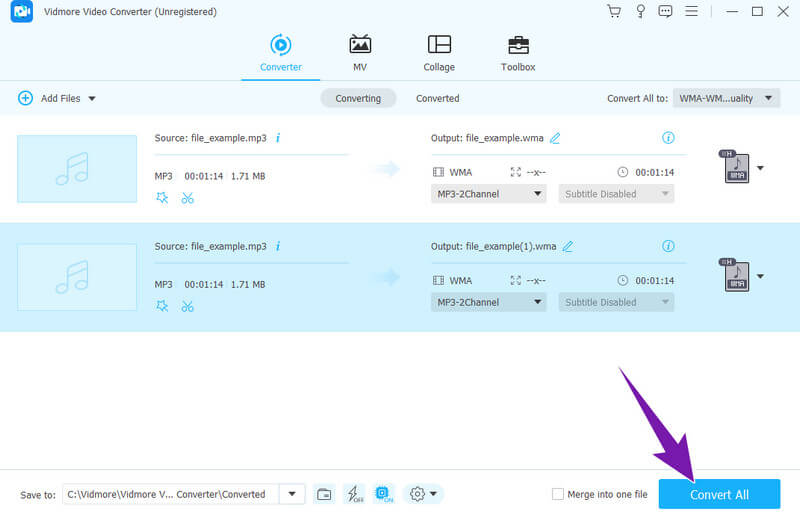800x515 pixels.
Task: Select the second file's music thumbnail
Action: tap(77, 277)
